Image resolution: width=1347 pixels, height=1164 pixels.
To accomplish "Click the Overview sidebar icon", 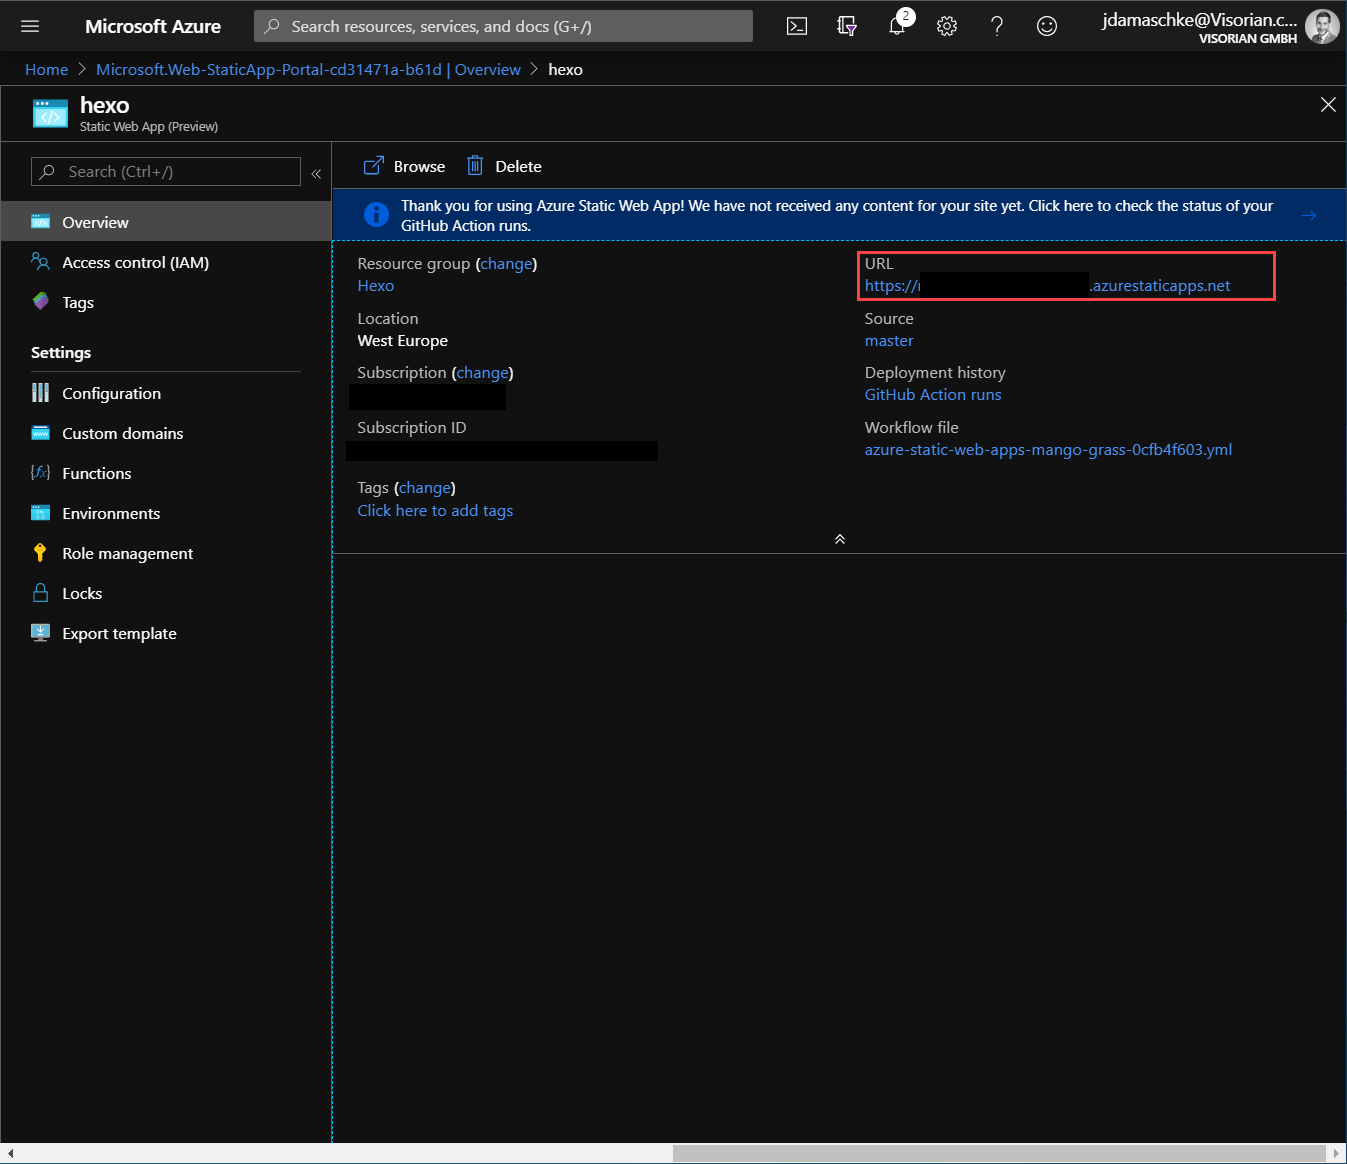I will 40,222.
